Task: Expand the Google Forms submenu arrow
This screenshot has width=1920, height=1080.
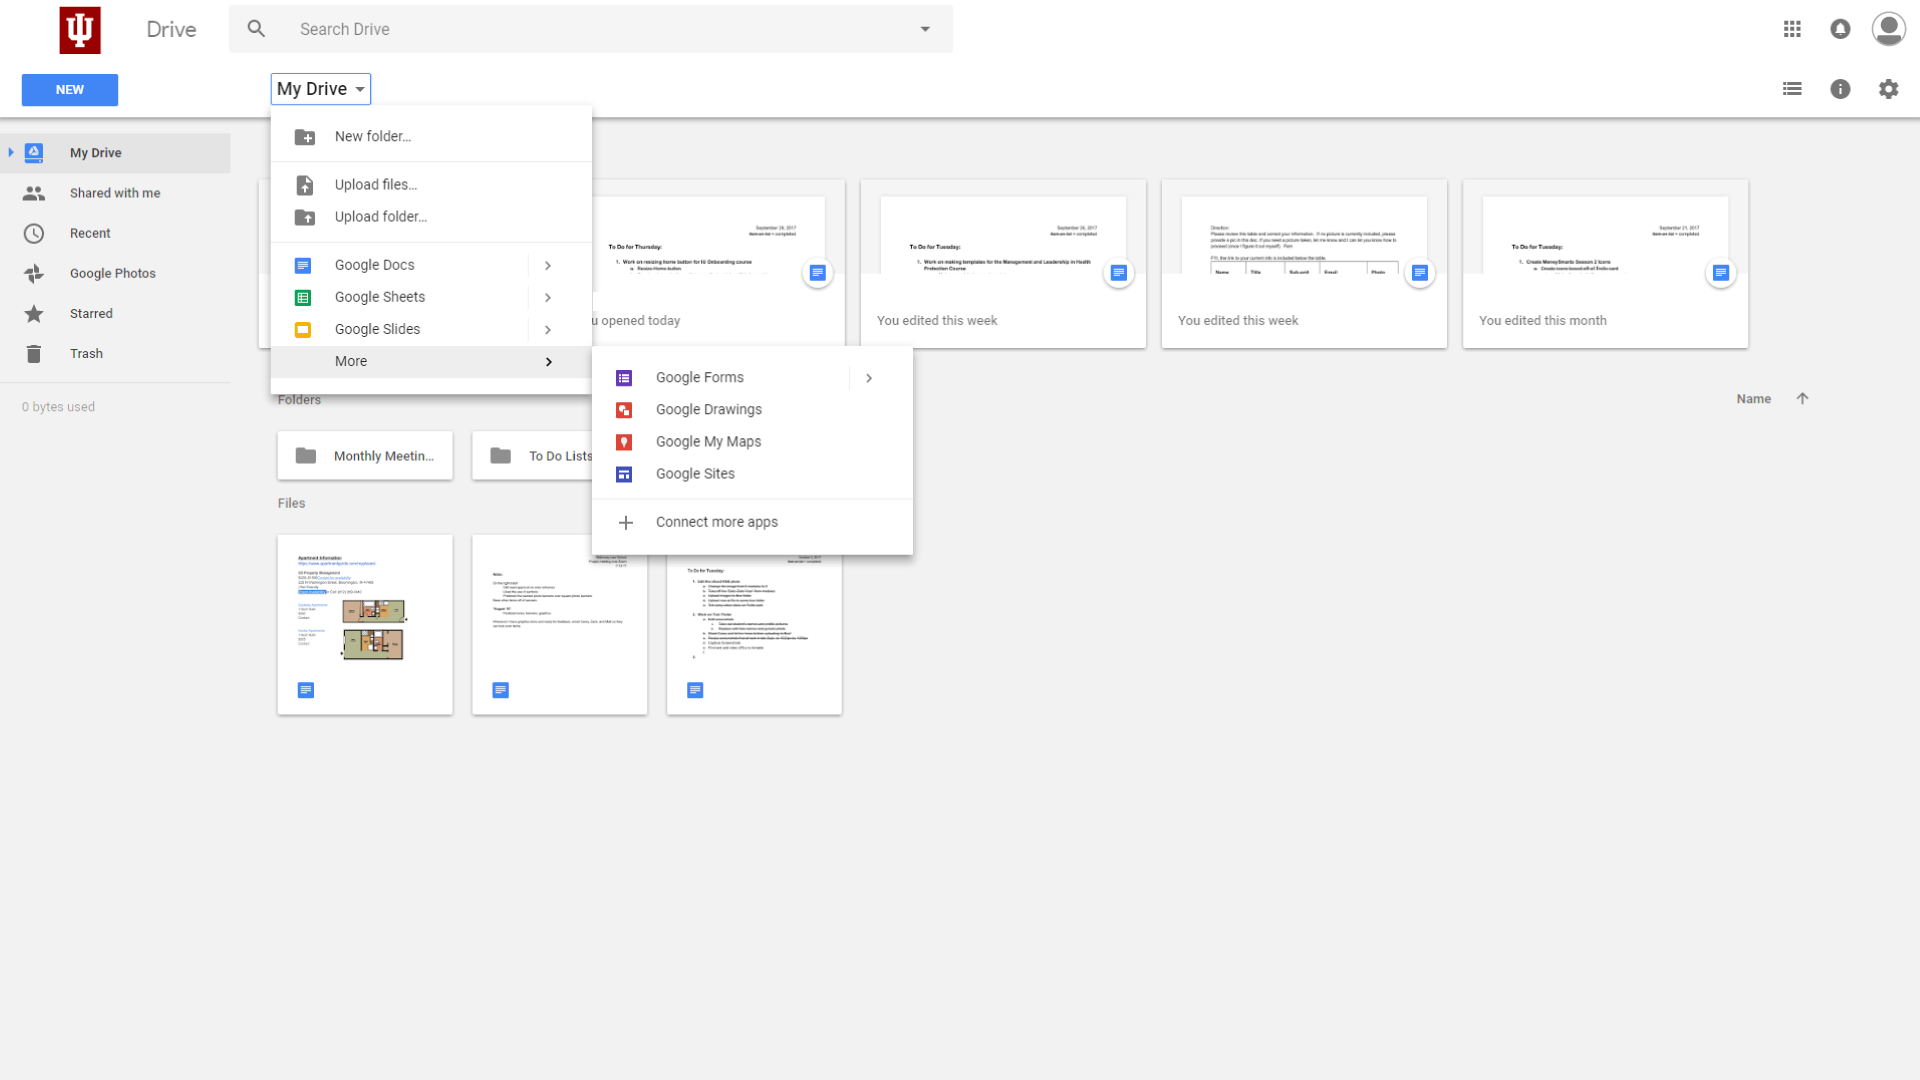Action: click(869, 377)
